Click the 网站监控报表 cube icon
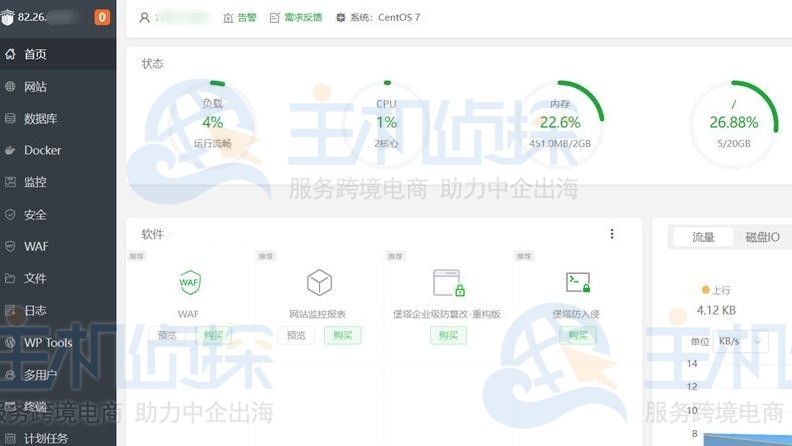 click(319, 282)
